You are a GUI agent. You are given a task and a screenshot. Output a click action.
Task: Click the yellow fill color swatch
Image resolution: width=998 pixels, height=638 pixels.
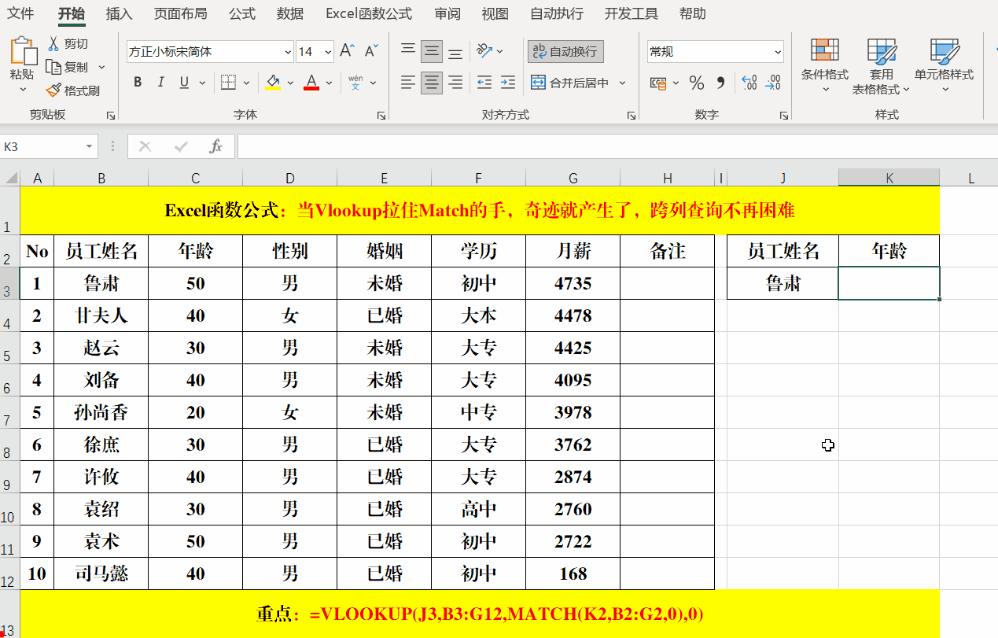[270, 88]
